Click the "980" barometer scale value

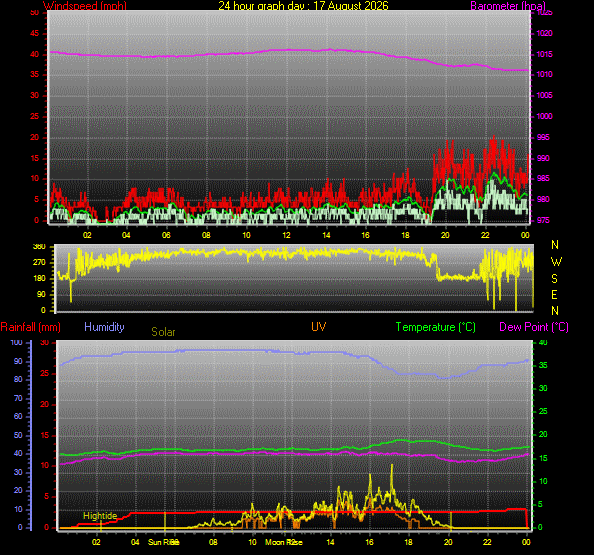pyautogui.click(x=543, y=199)
